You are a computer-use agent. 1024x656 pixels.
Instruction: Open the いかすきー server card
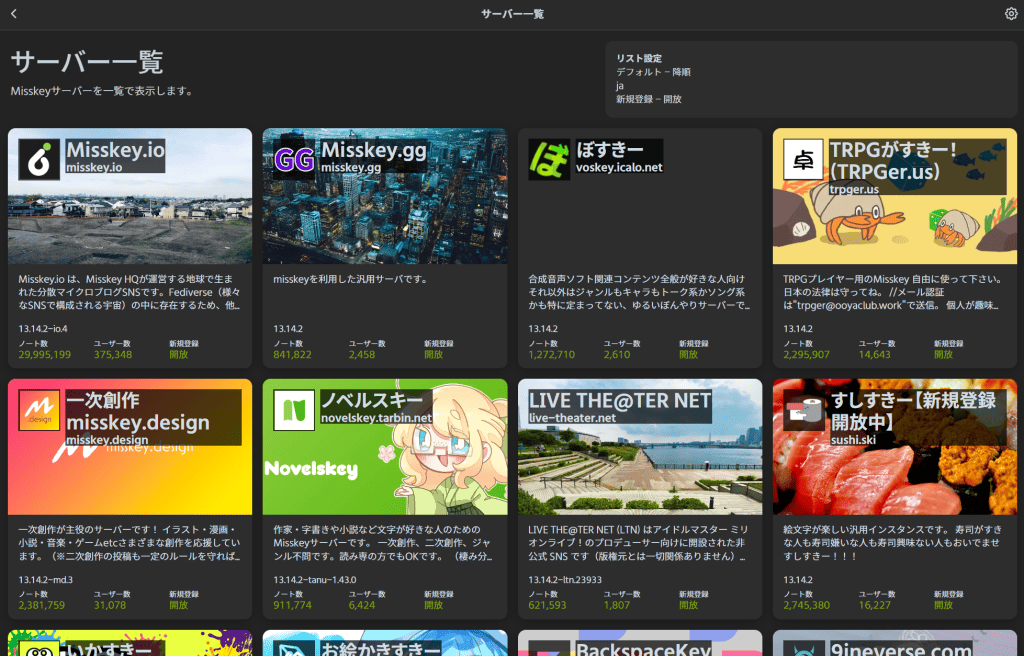click(x=130, y=643)
